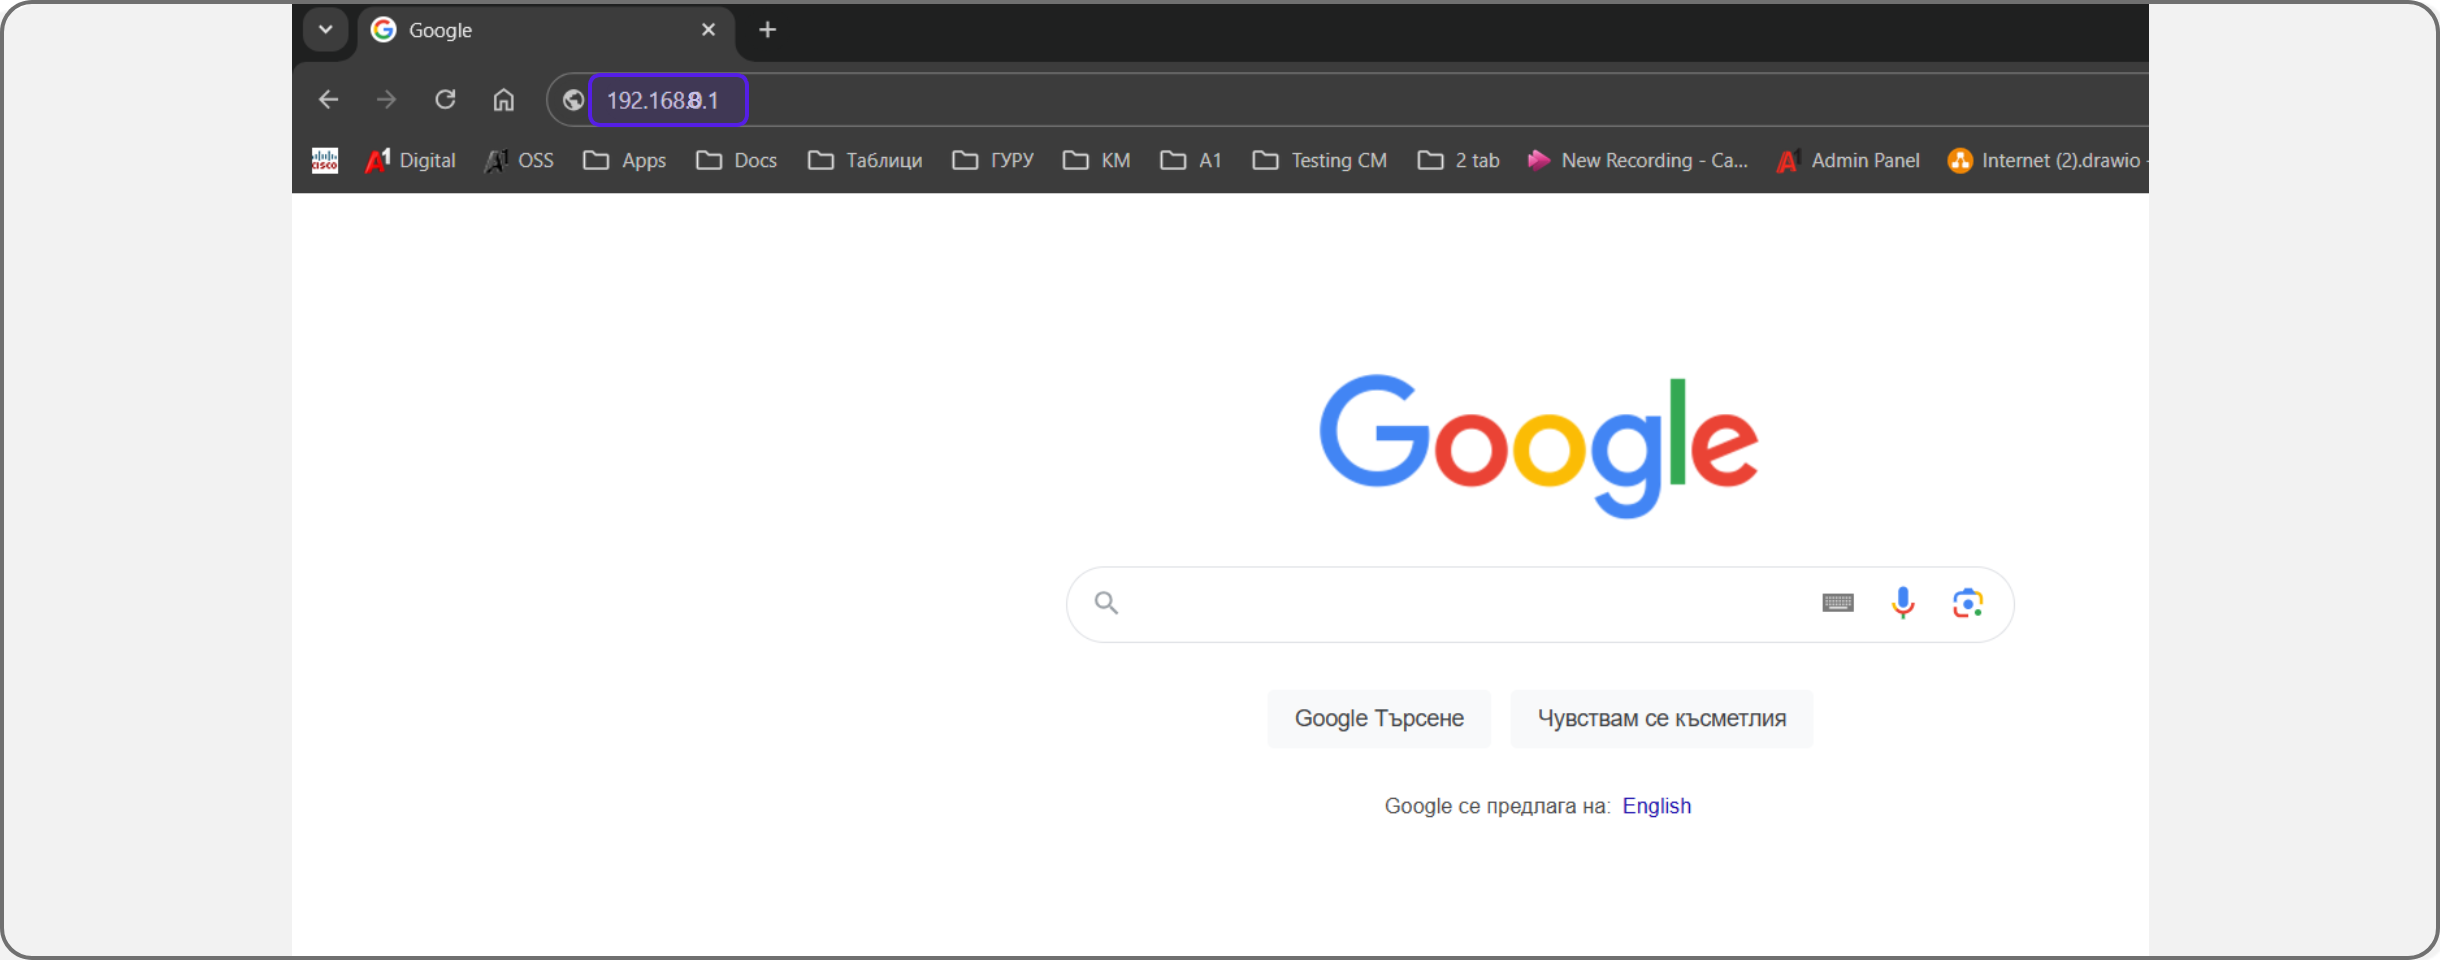Search by voice using microphone icon
The height and width of the screenshot is (960, 2440).
tap(1902, 603)
